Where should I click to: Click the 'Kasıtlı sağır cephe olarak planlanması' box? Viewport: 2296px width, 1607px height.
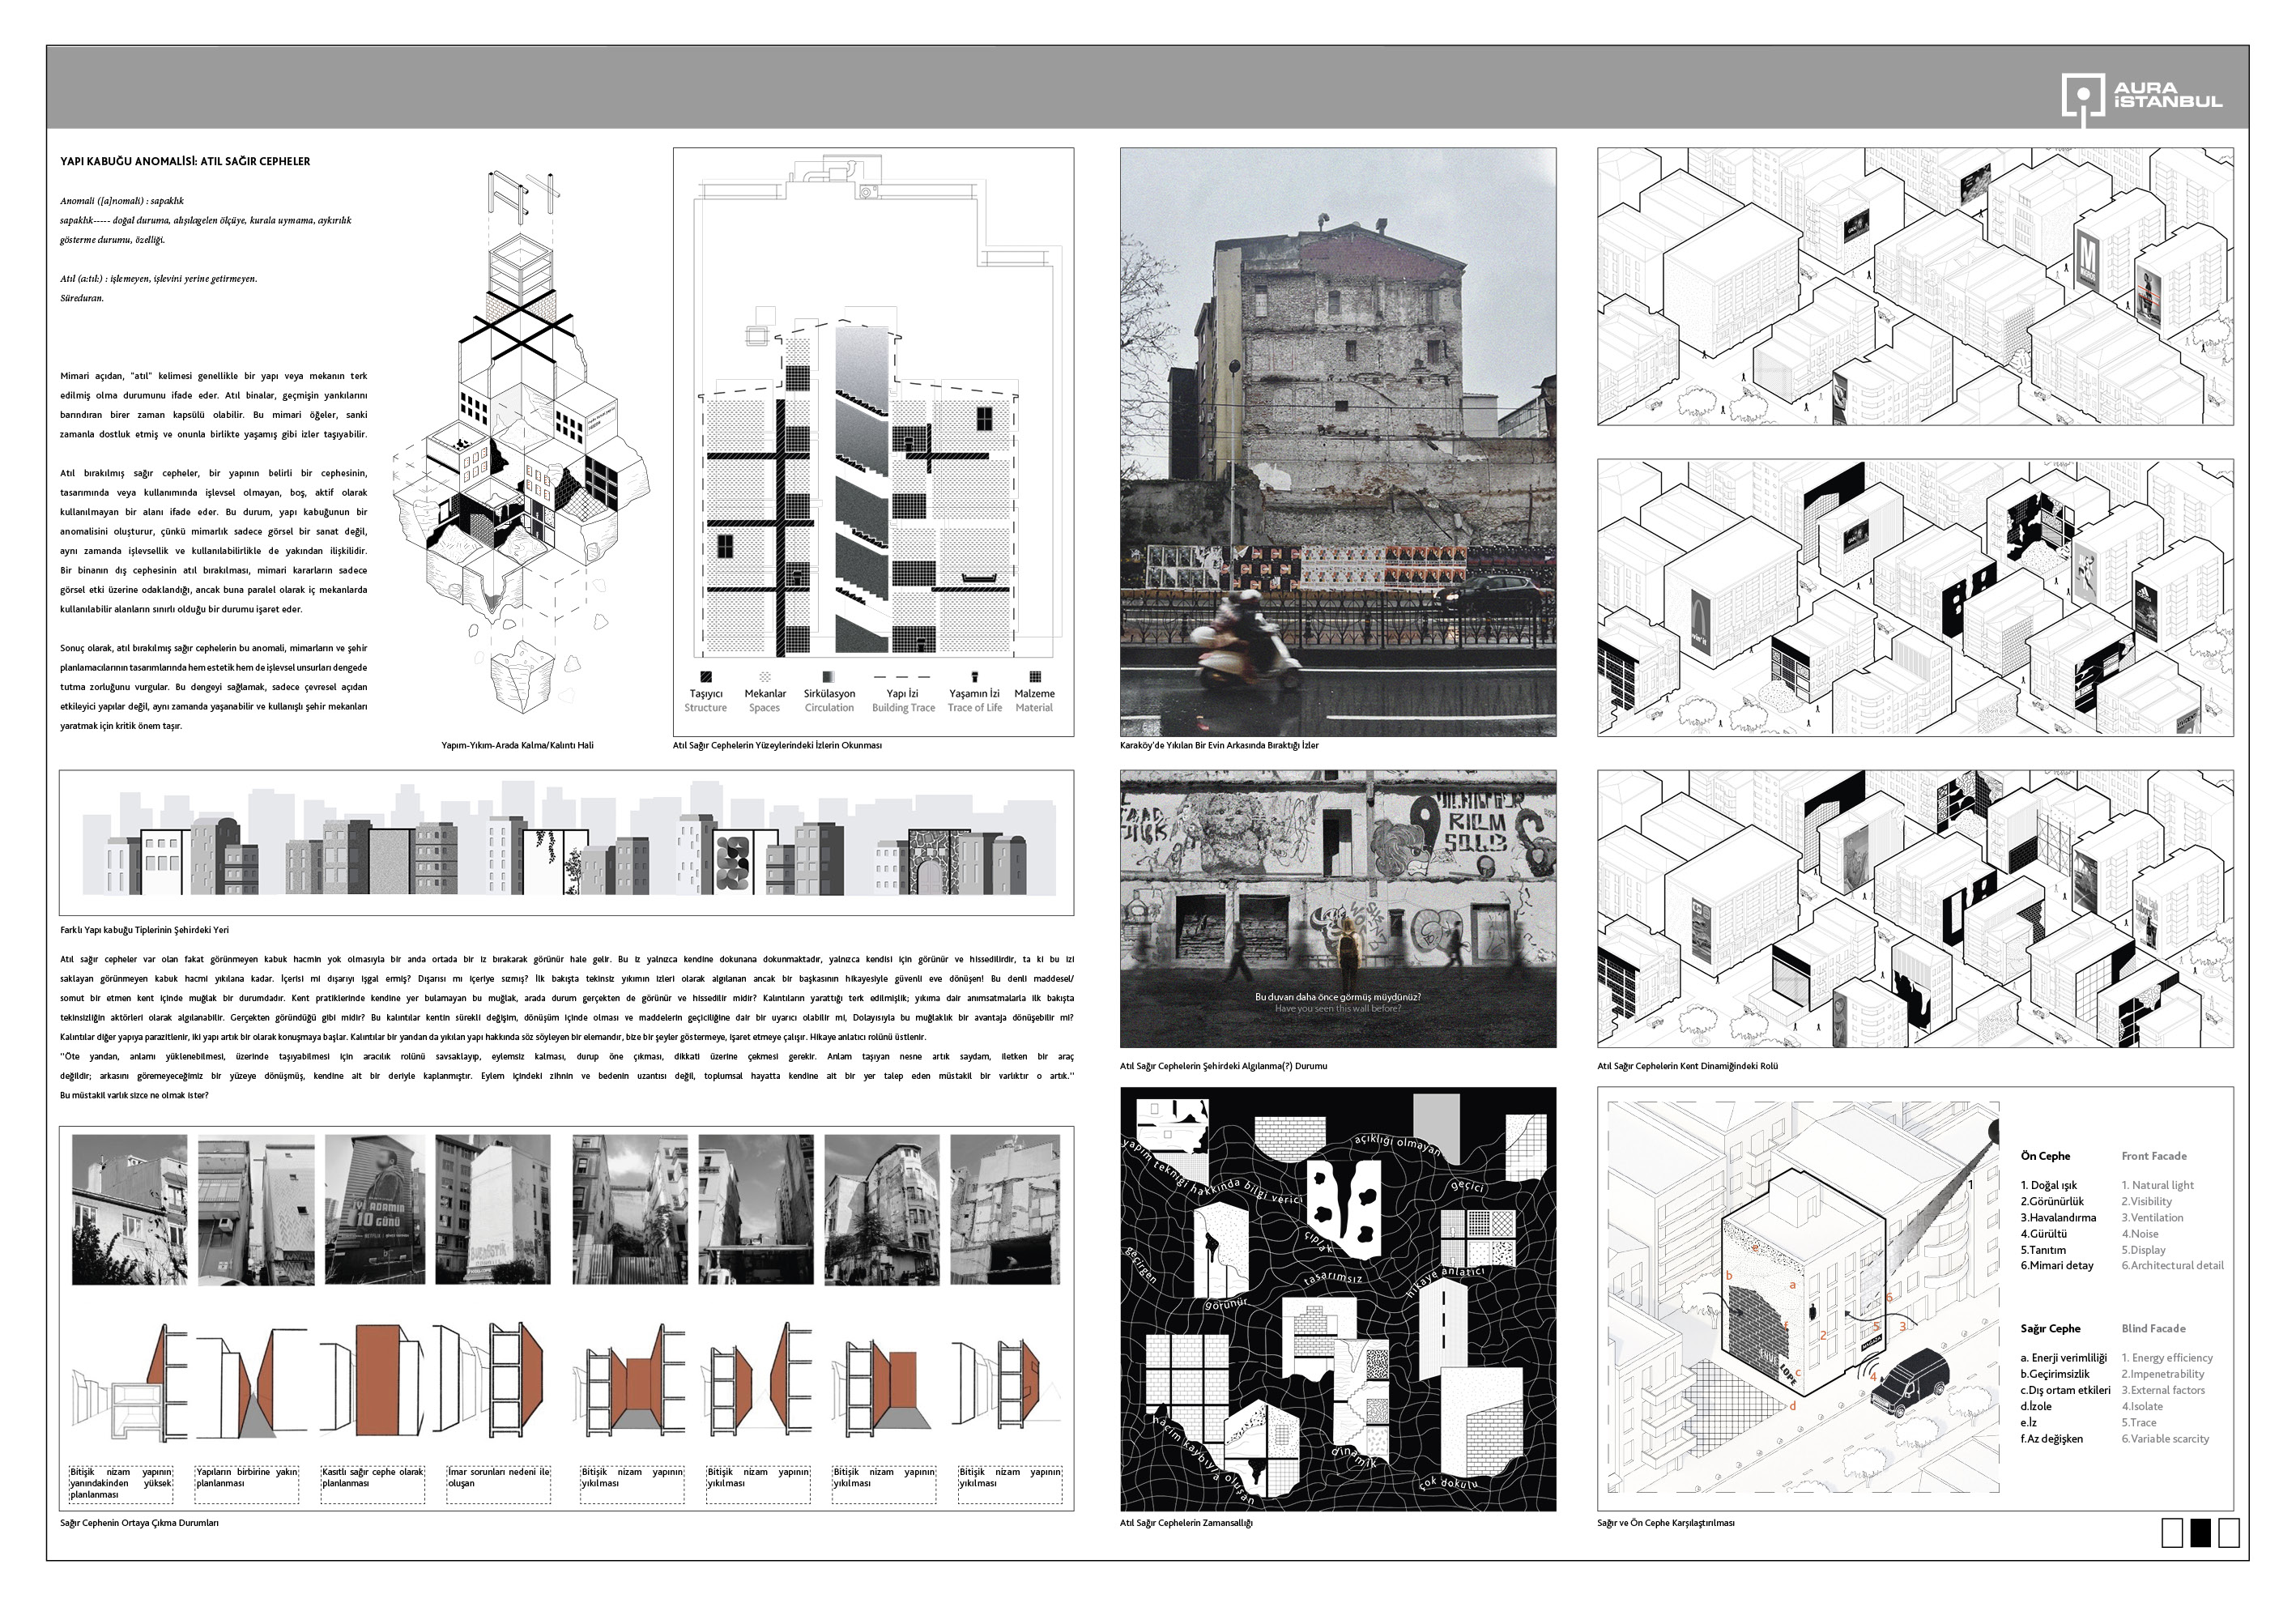[372, 1484]
